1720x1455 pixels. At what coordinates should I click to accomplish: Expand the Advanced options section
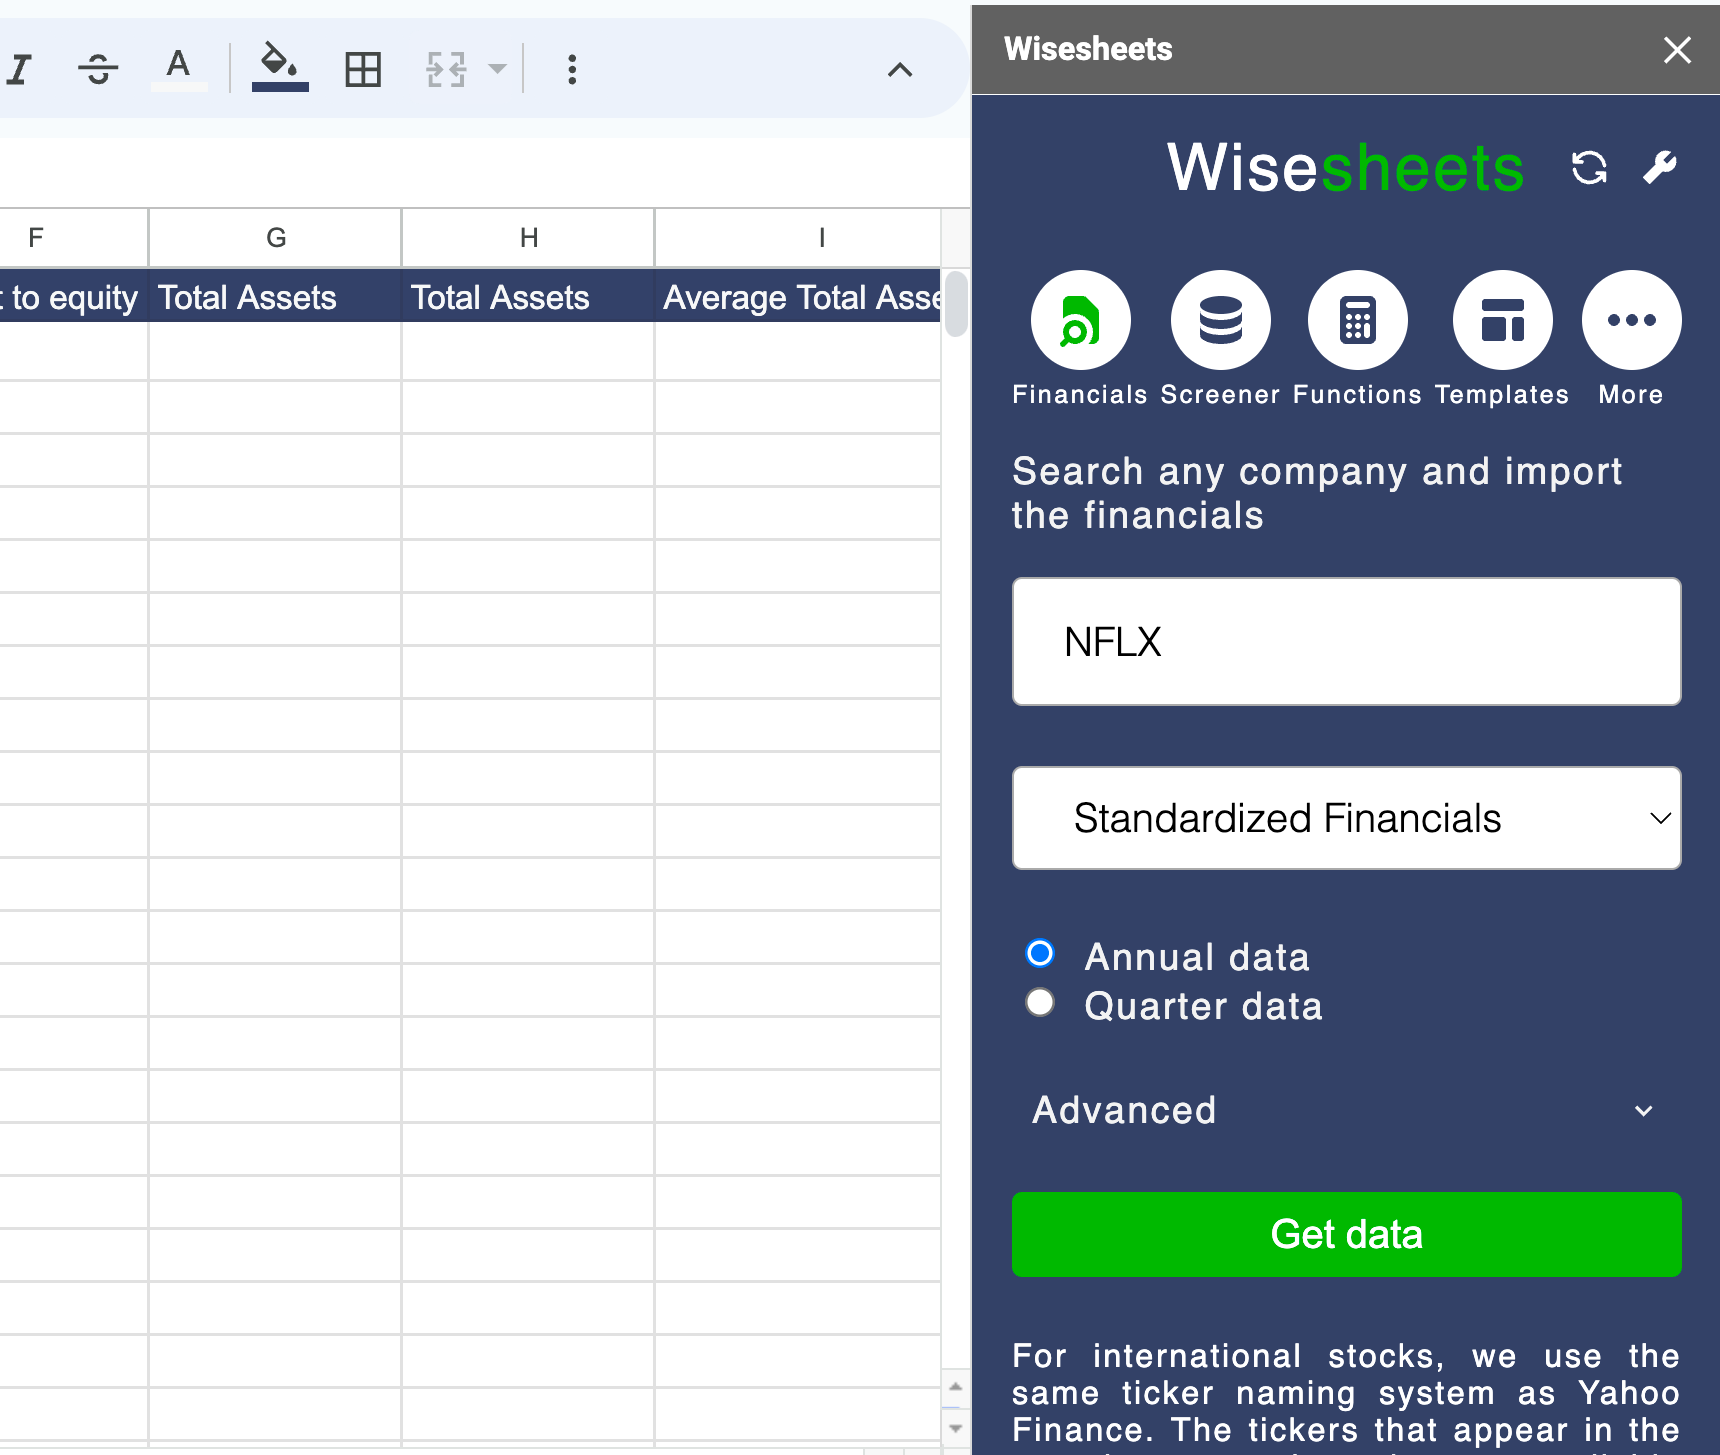[x=1346, y=1111]
